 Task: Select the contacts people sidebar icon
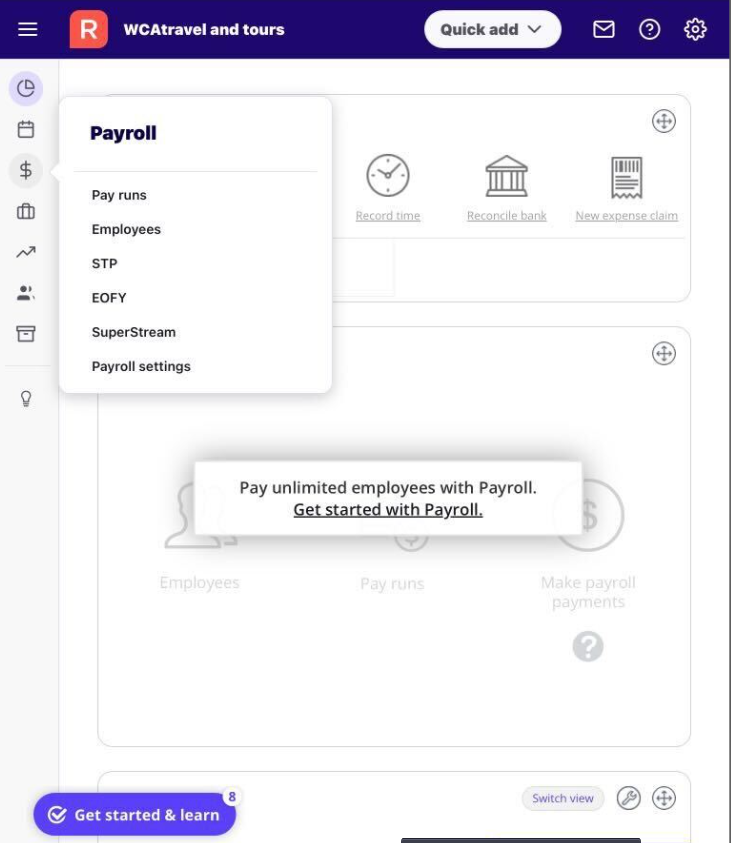(26, 293)
